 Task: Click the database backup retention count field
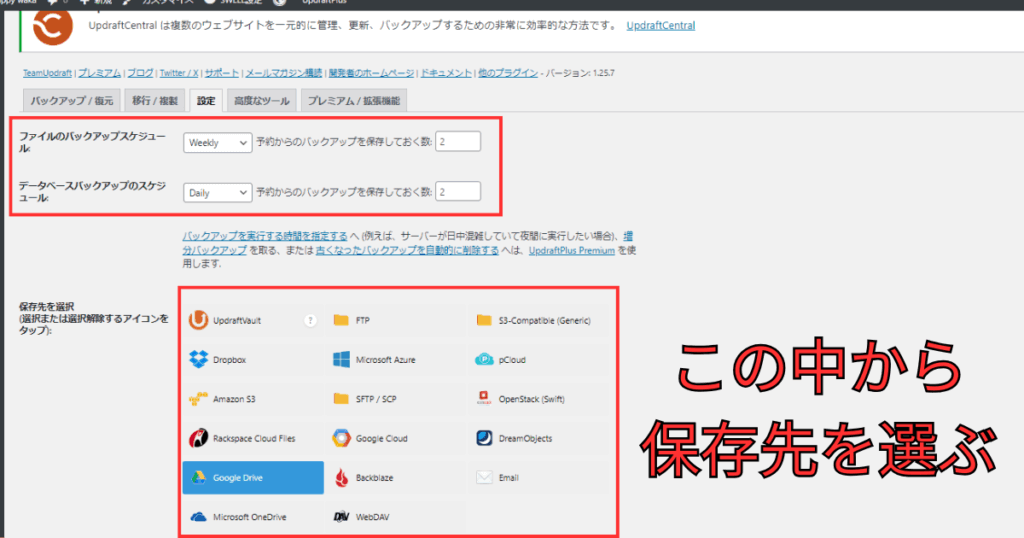[457, 191]
